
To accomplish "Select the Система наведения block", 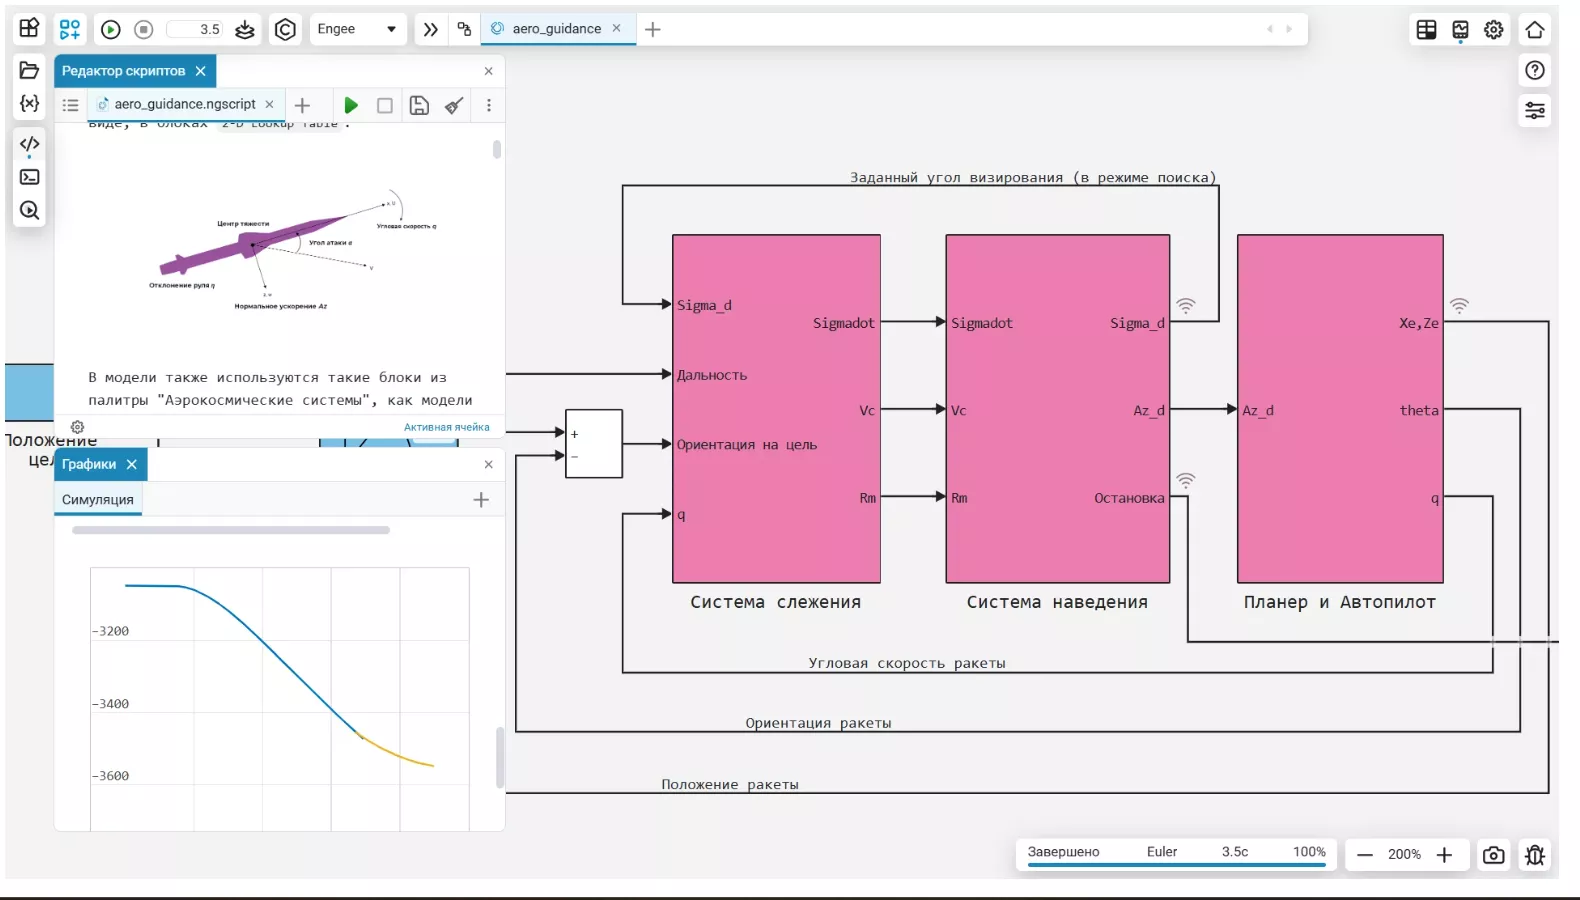I will click(1058, 409).
